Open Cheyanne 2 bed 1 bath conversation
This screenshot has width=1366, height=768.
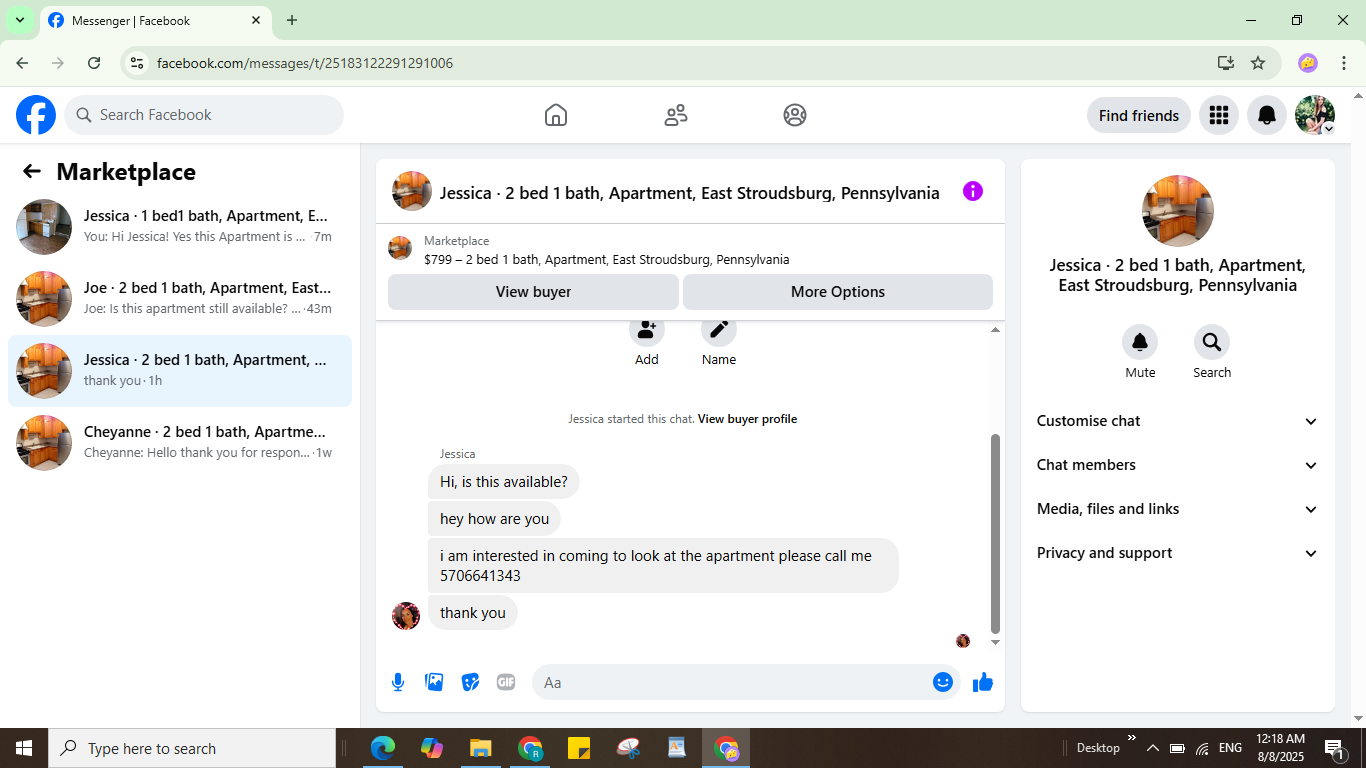pos(180,443)
